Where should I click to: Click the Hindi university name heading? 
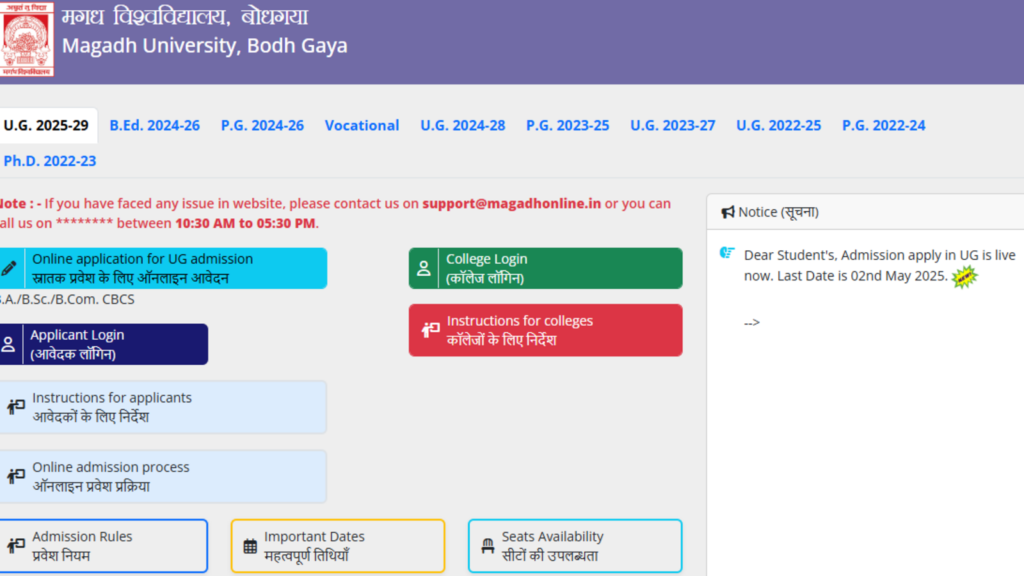(x=185, y=16)
